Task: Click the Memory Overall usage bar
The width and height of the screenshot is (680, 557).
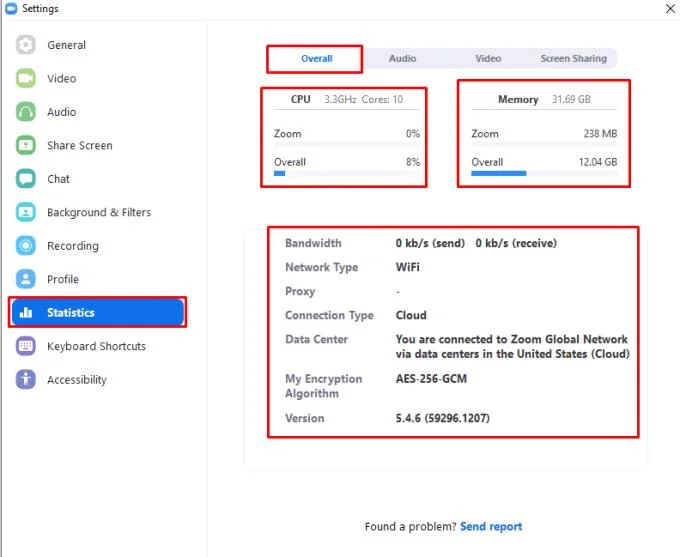Action: pos(544,174)
